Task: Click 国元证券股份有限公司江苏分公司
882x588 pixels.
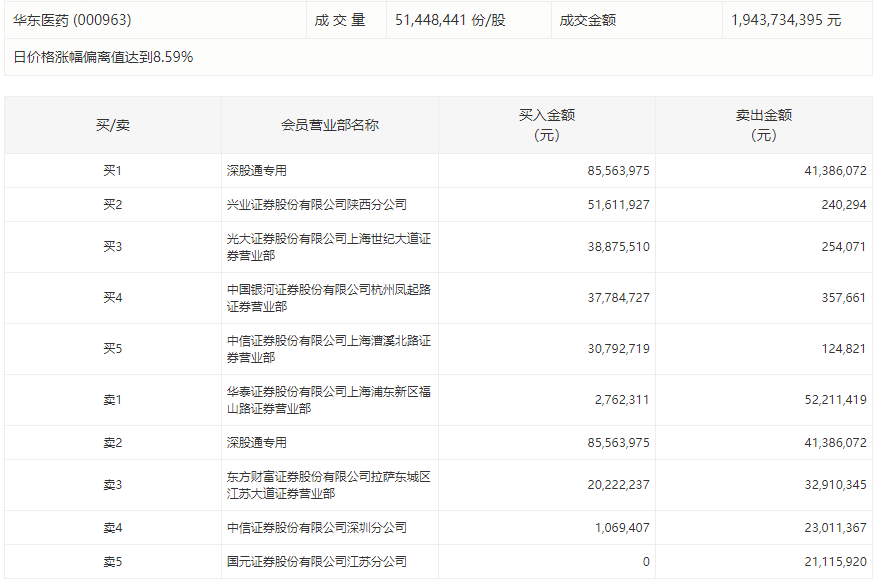Action: tap(317, 561)
